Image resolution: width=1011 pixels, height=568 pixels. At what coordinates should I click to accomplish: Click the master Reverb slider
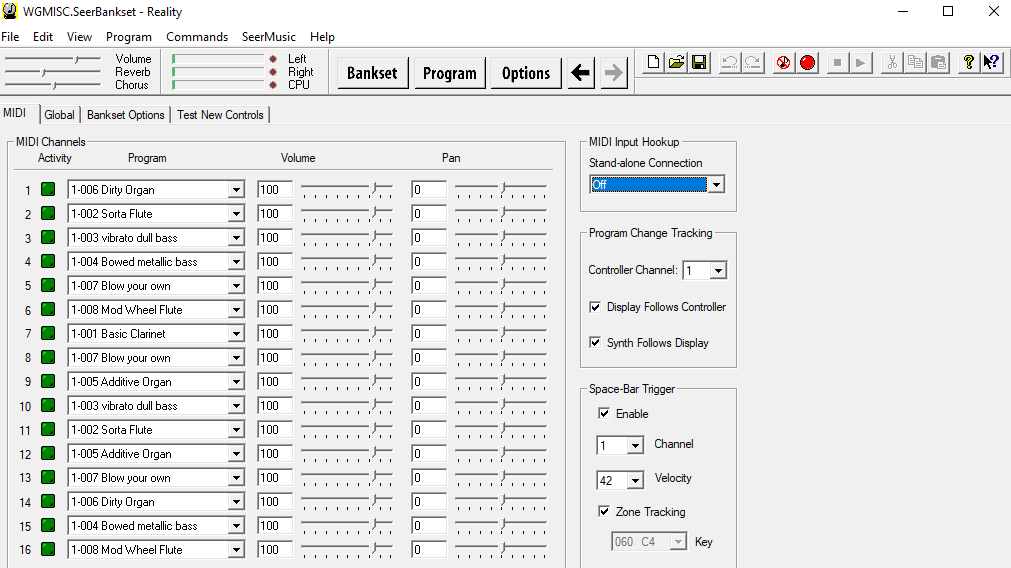click(x=52, y=72)
